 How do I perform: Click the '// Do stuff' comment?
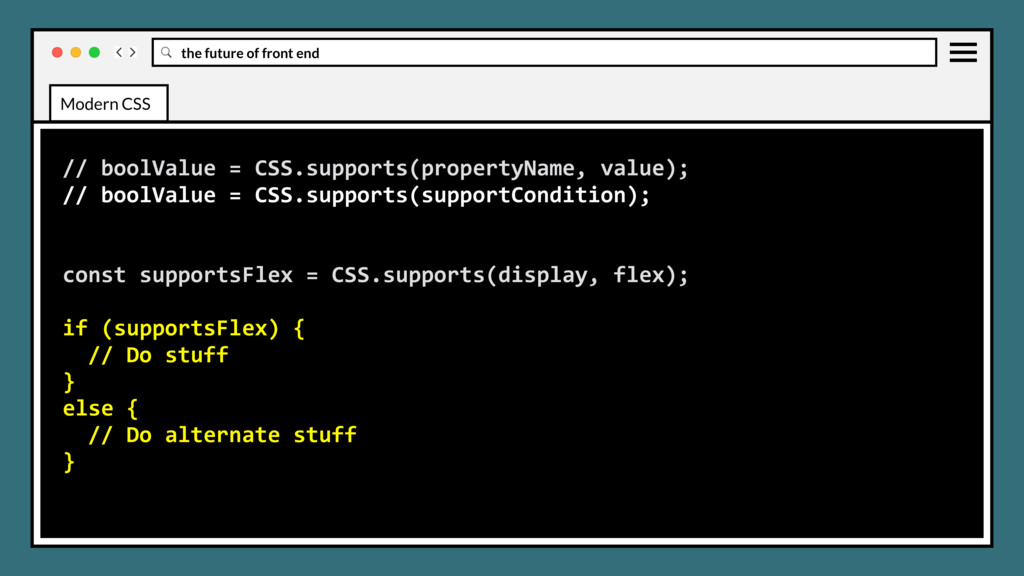pos(158,355)
